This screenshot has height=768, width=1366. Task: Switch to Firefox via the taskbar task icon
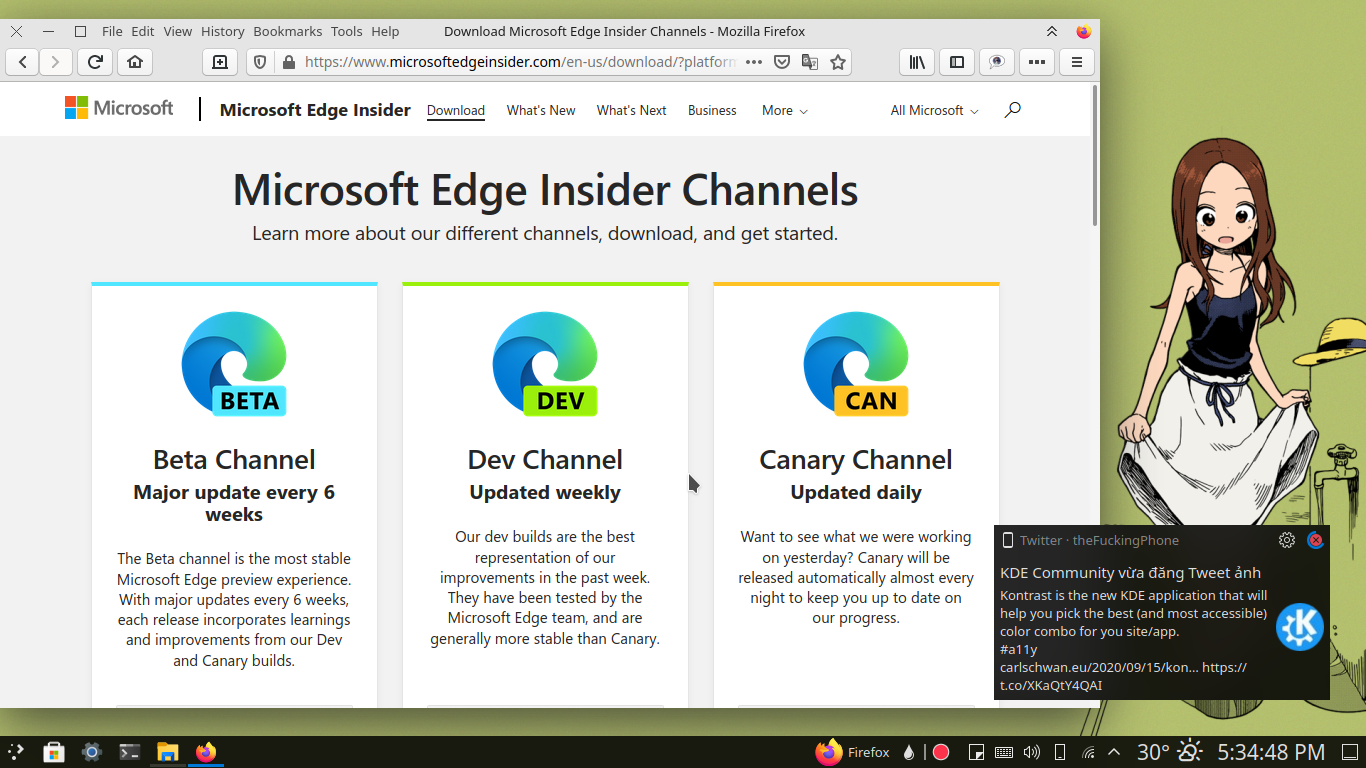(x=205, y=752)
